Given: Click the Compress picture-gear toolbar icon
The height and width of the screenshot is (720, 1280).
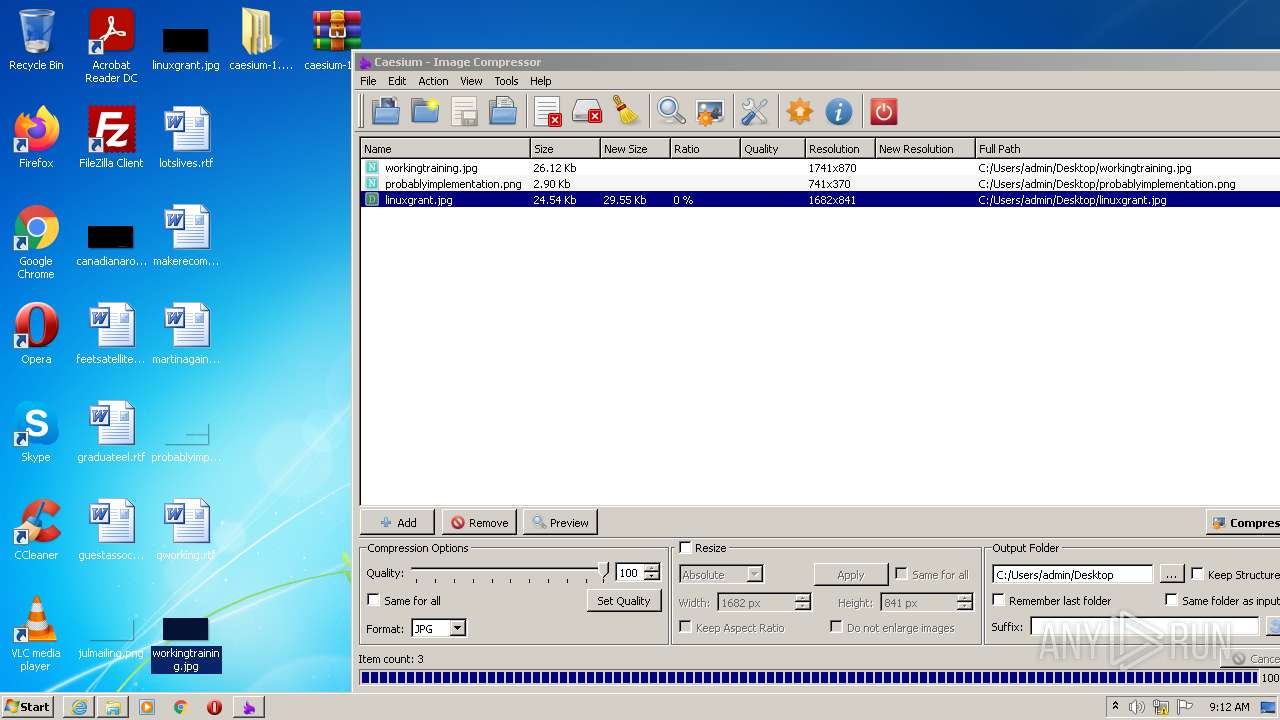Looking at the screenshot, I should 710,111.
